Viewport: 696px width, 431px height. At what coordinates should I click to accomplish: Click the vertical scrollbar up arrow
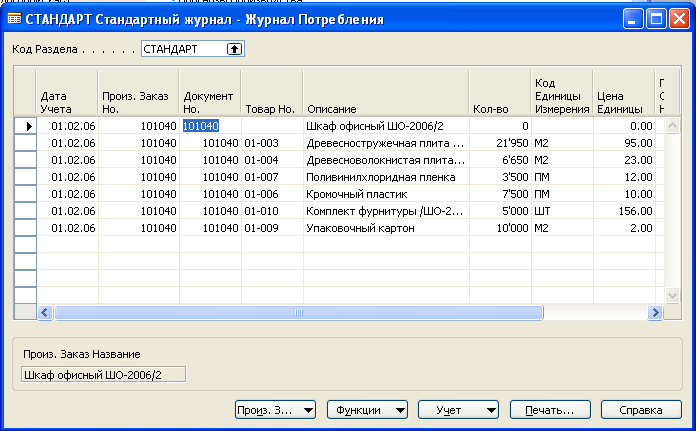tap(672, 126)
